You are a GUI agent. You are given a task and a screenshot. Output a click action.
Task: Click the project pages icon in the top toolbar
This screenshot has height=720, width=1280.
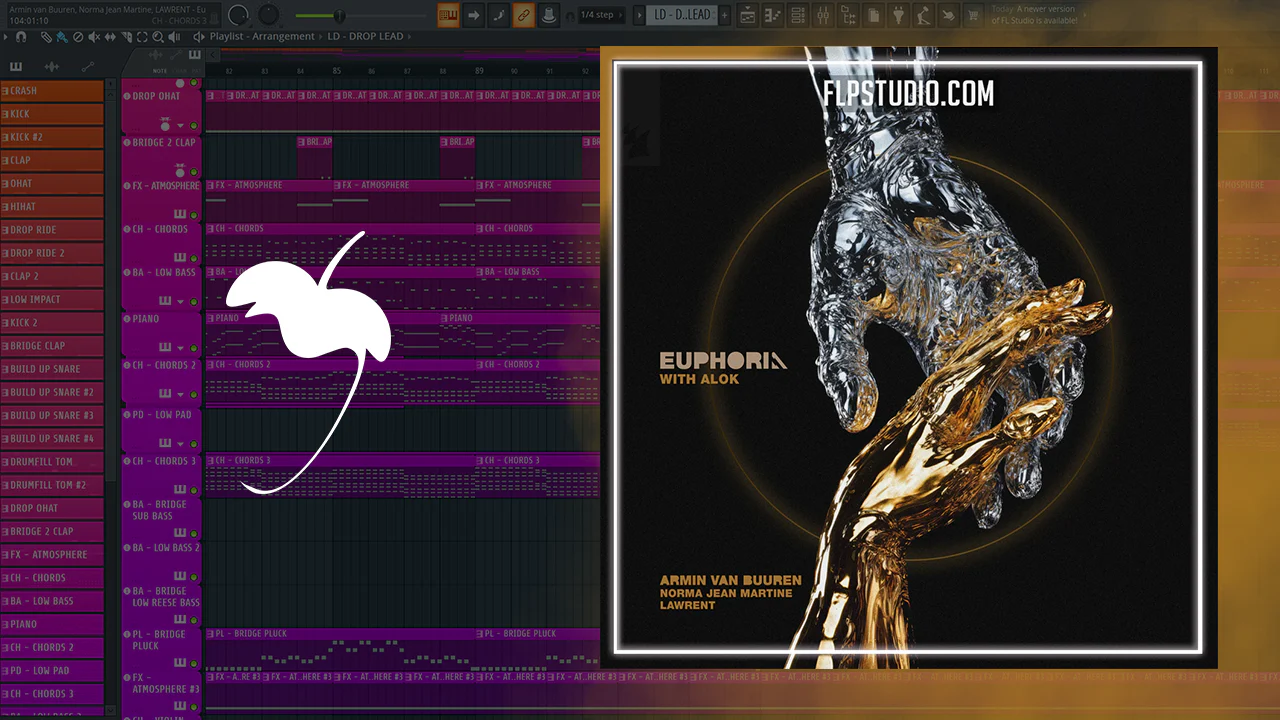coord(874,15)
